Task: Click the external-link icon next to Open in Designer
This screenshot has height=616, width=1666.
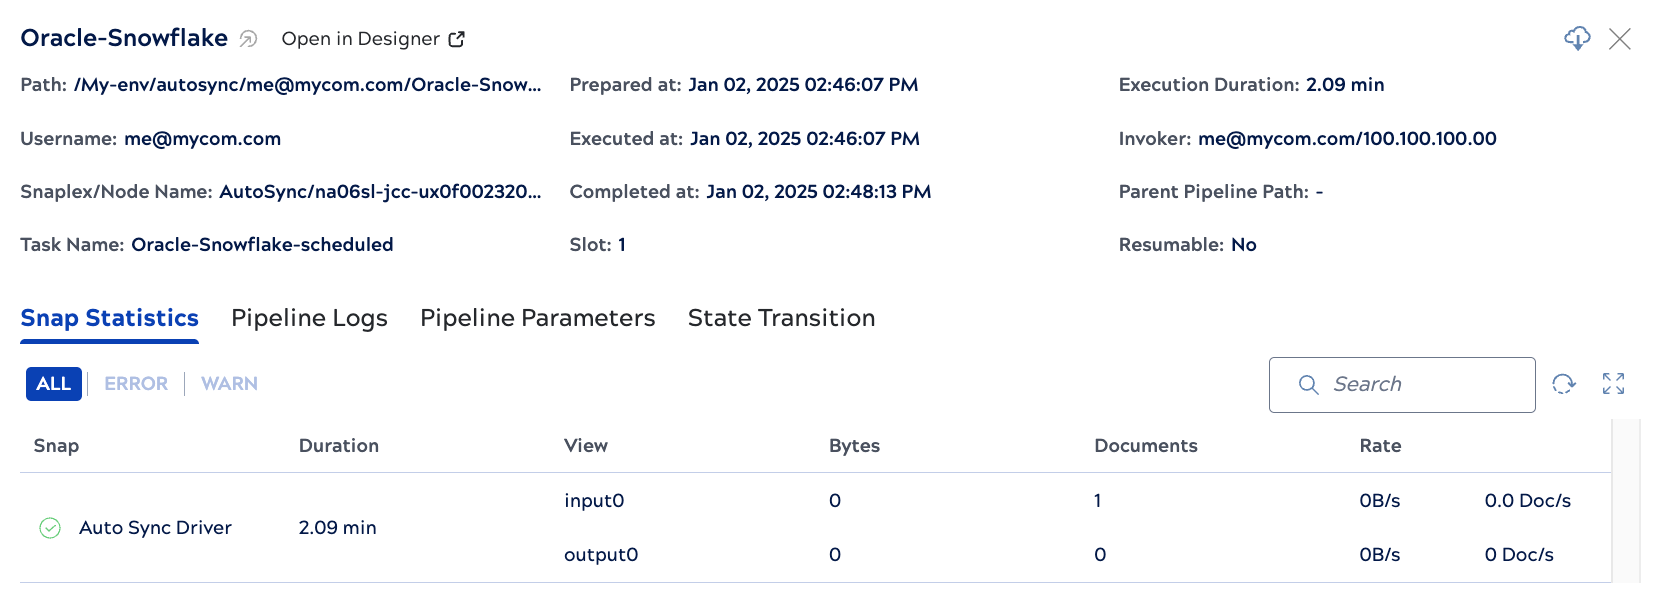Action: pos(457,38)
